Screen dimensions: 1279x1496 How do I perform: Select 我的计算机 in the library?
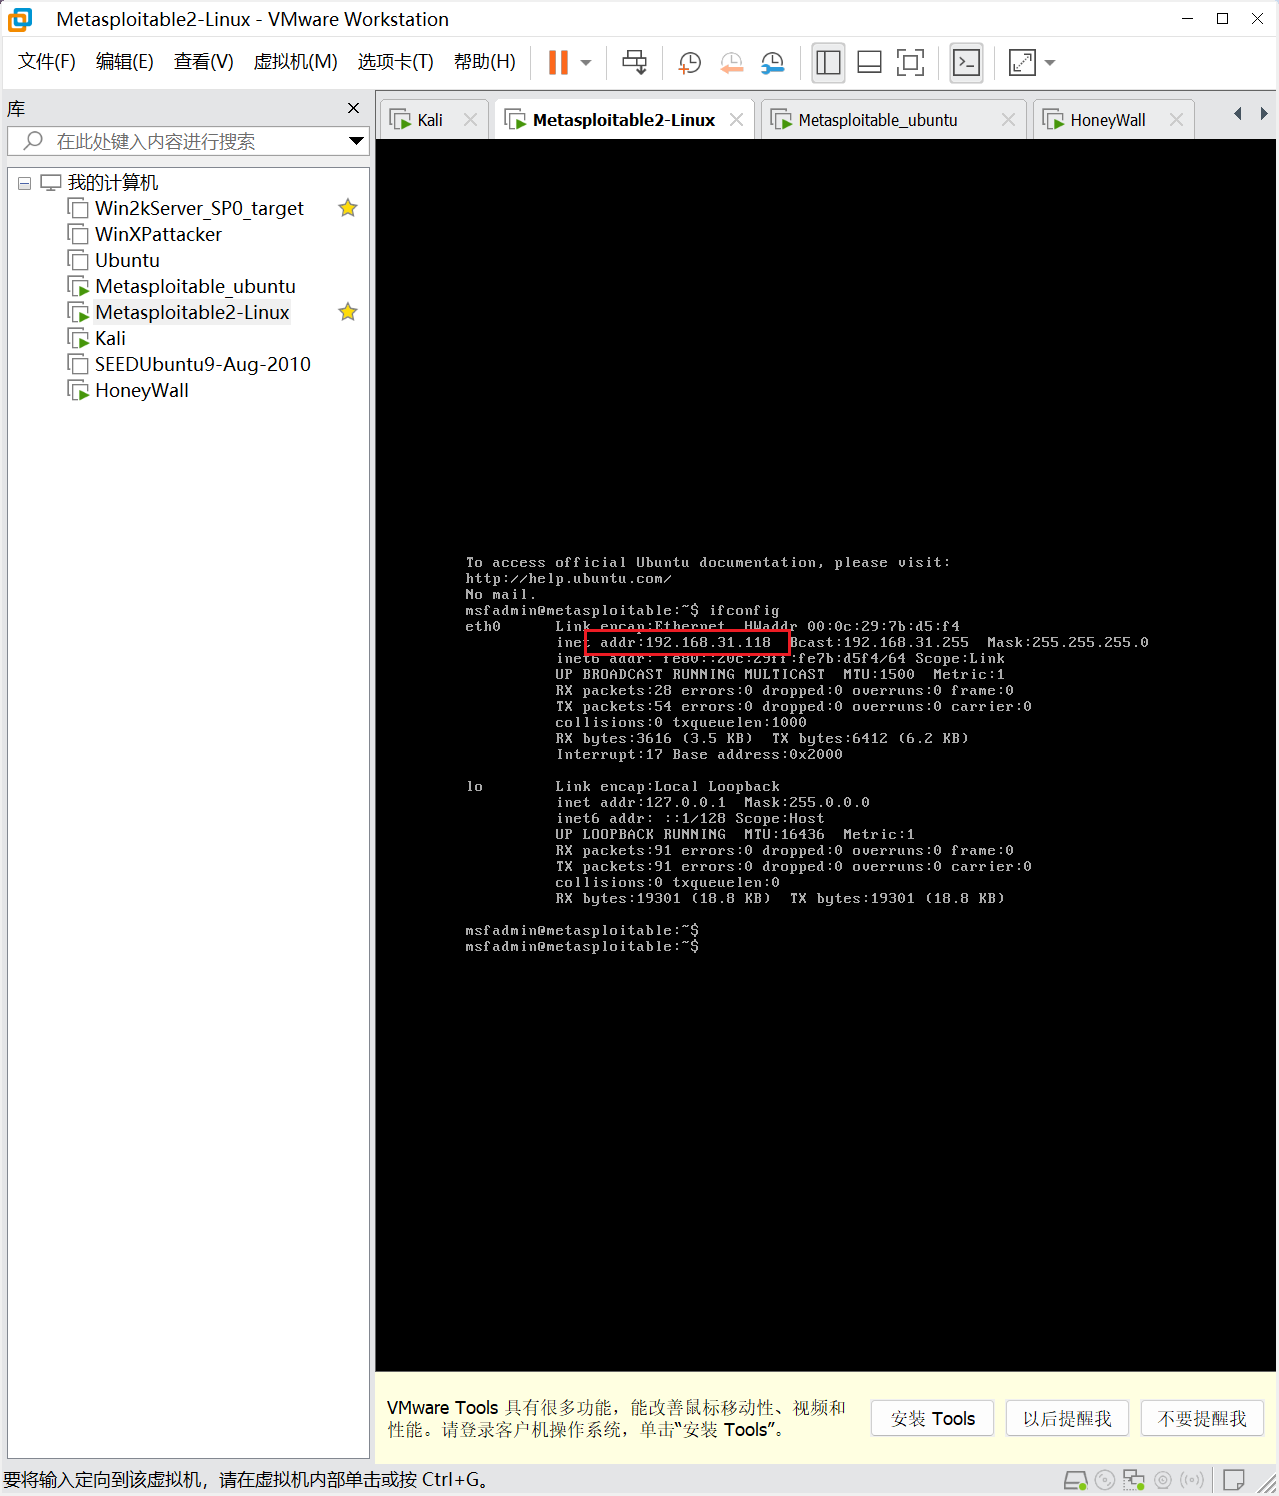112,183
